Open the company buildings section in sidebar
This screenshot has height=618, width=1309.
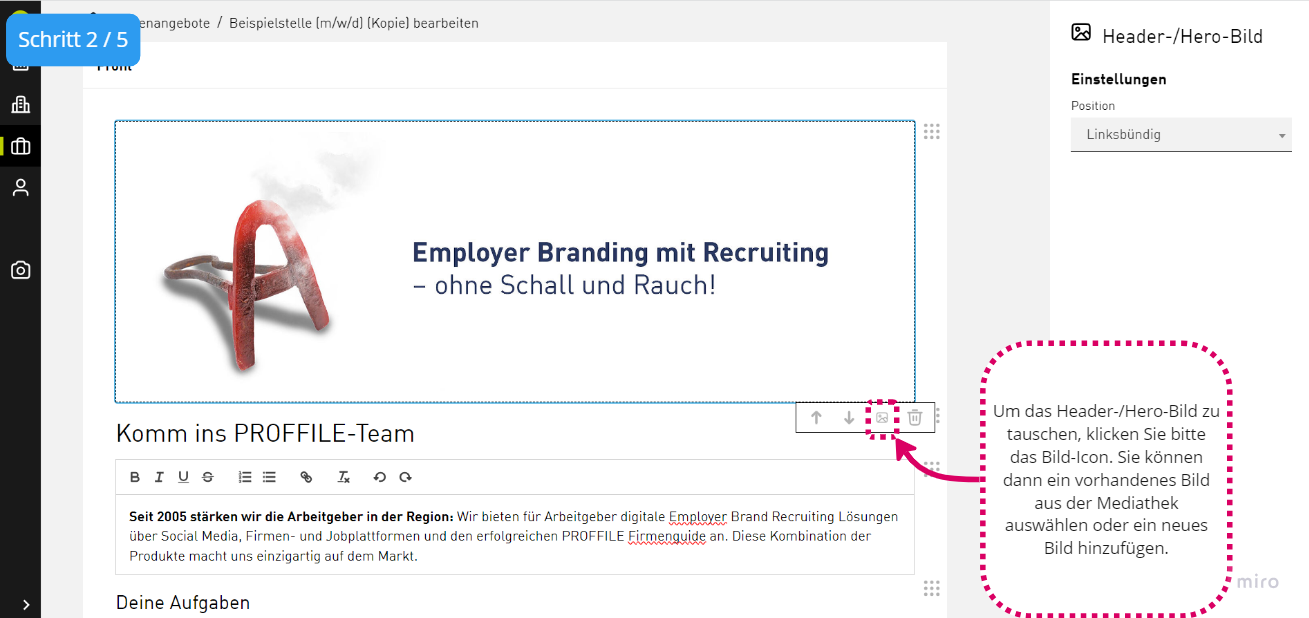20,105
